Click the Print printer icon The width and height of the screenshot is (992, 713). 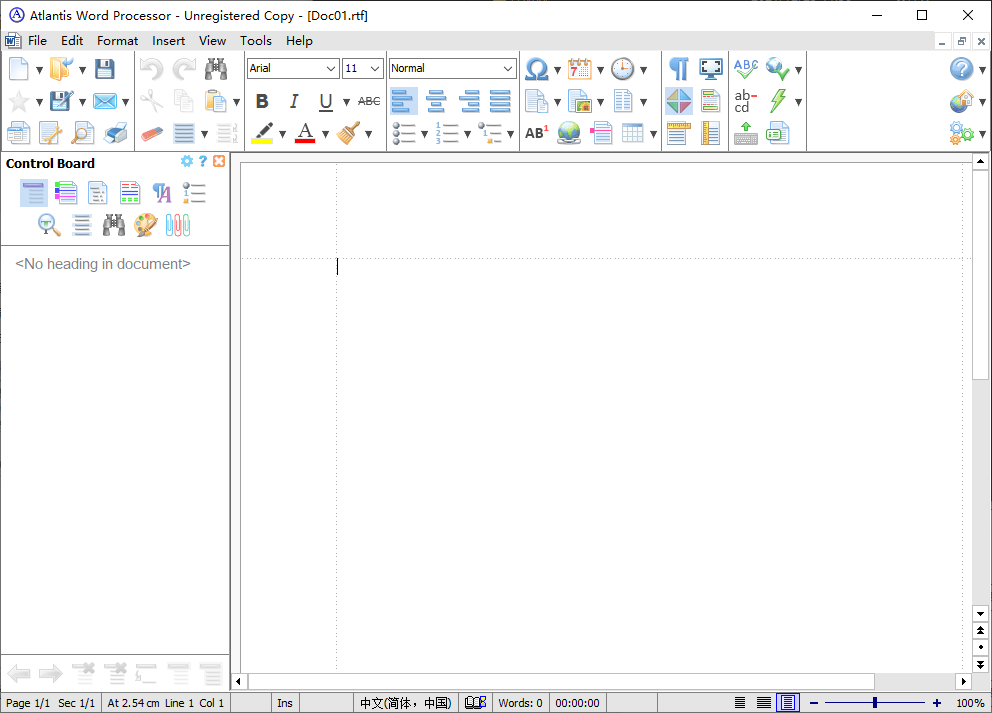click(116, 133)
